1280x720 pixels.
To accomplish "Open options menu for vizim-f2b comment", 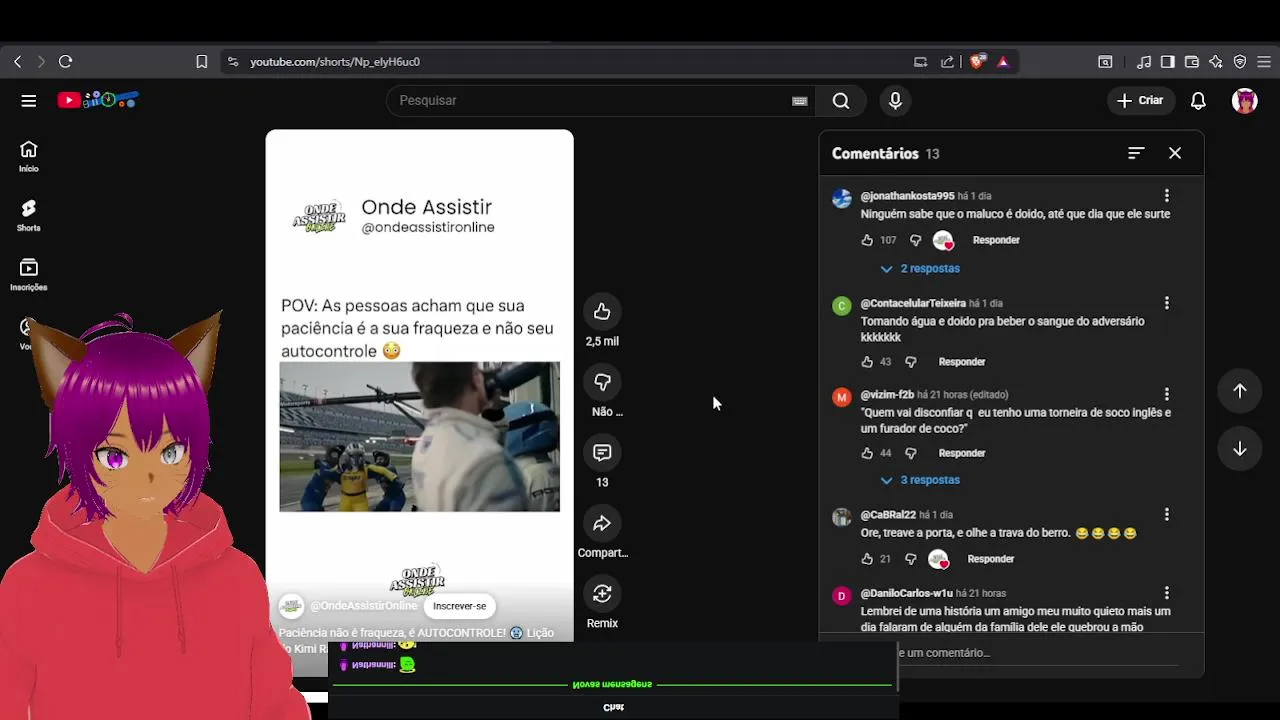I will coord(1166,394).
